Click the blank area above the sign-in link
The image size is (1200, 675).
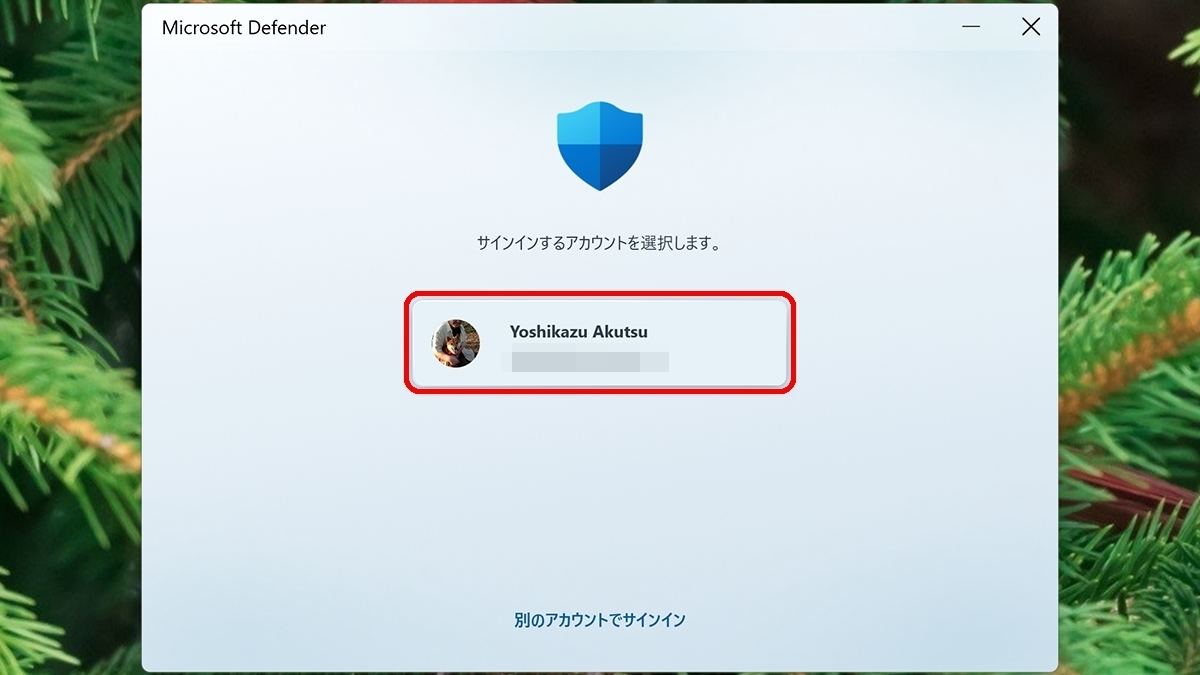pyautogui.click(x=600, y=570)
